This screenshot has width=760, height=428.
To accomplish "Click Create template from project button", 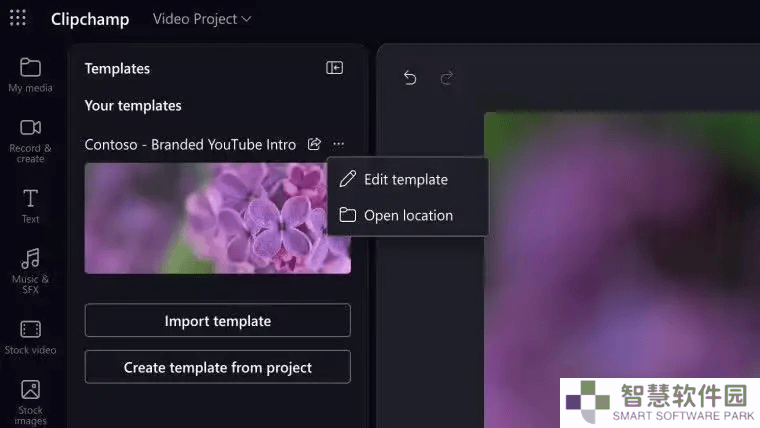I will point(218,367).
